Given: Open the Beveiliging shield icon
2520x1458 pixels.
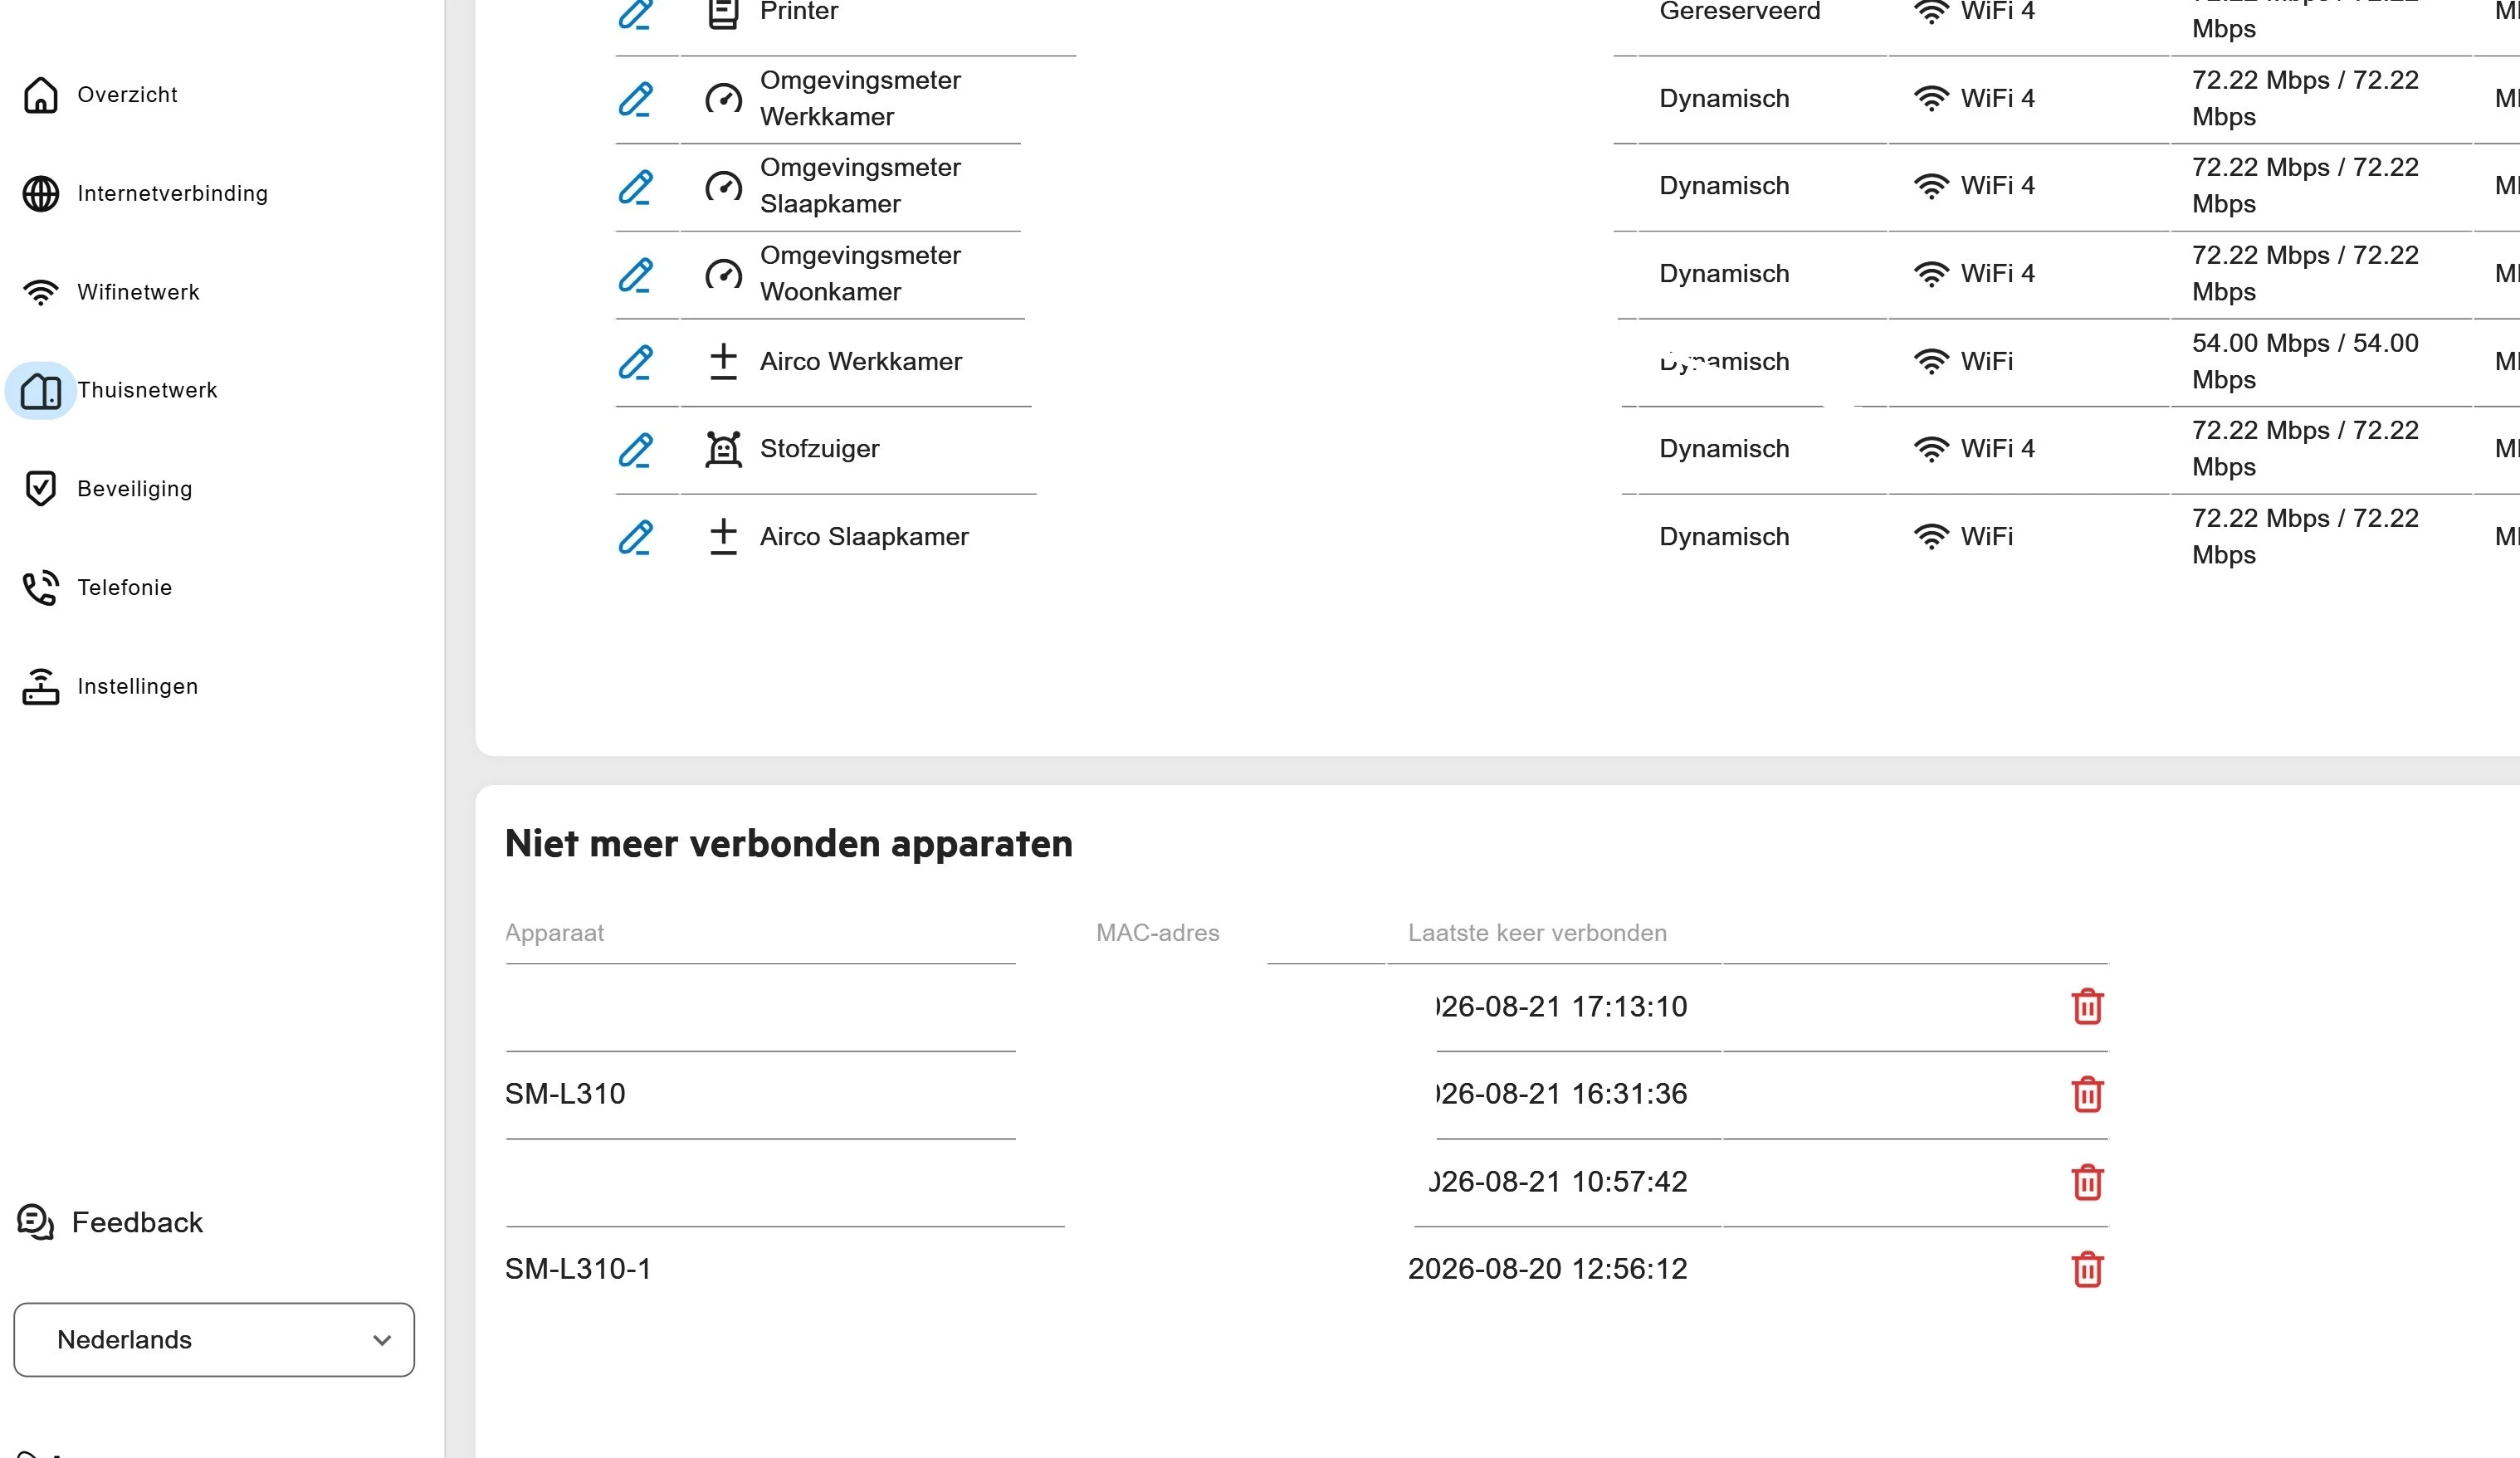Looking at the screenshot, I should (41, 489).
